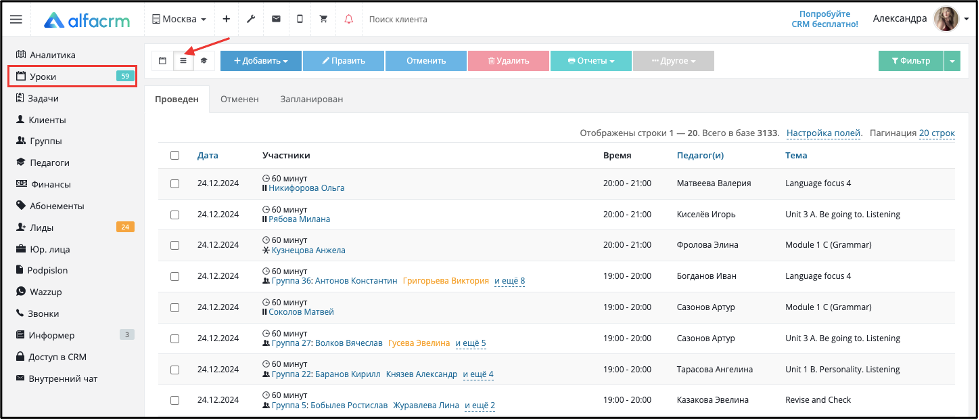Open the Настройка полей link
This screenshot has height=420, width=979.
click(x=824, y=133)
